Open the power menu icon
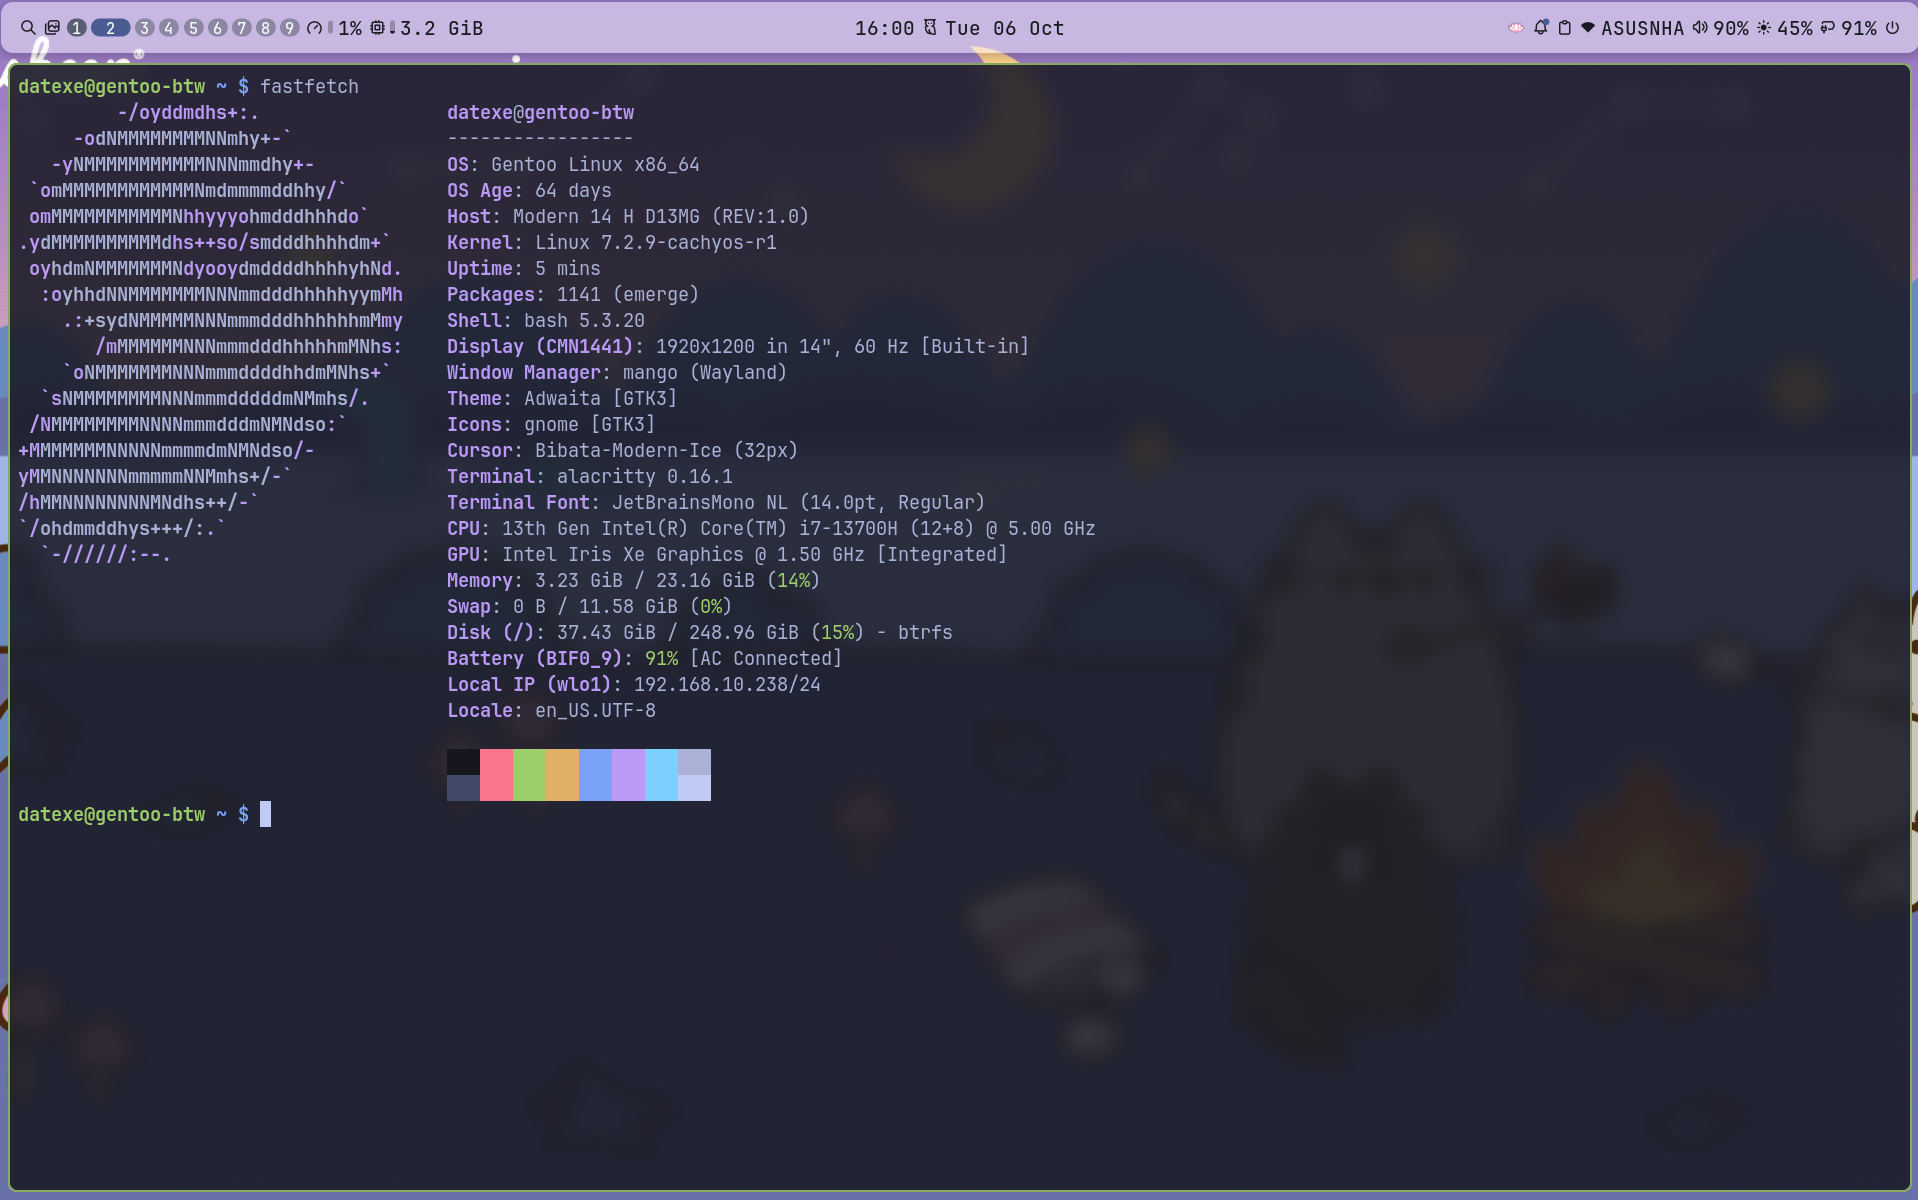Screen dimensions: 1918x1200 1892,28
